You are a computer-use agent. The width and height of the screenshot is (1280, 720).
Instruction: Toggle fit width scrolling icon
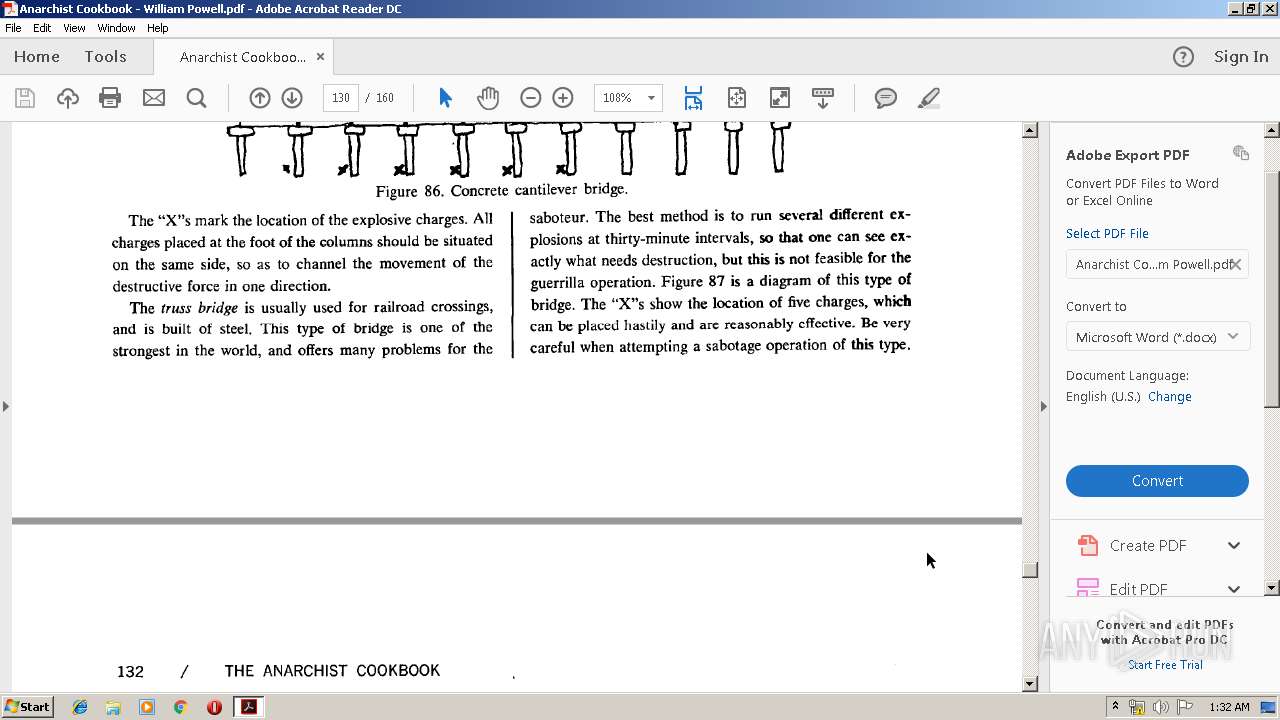point(693,98)
